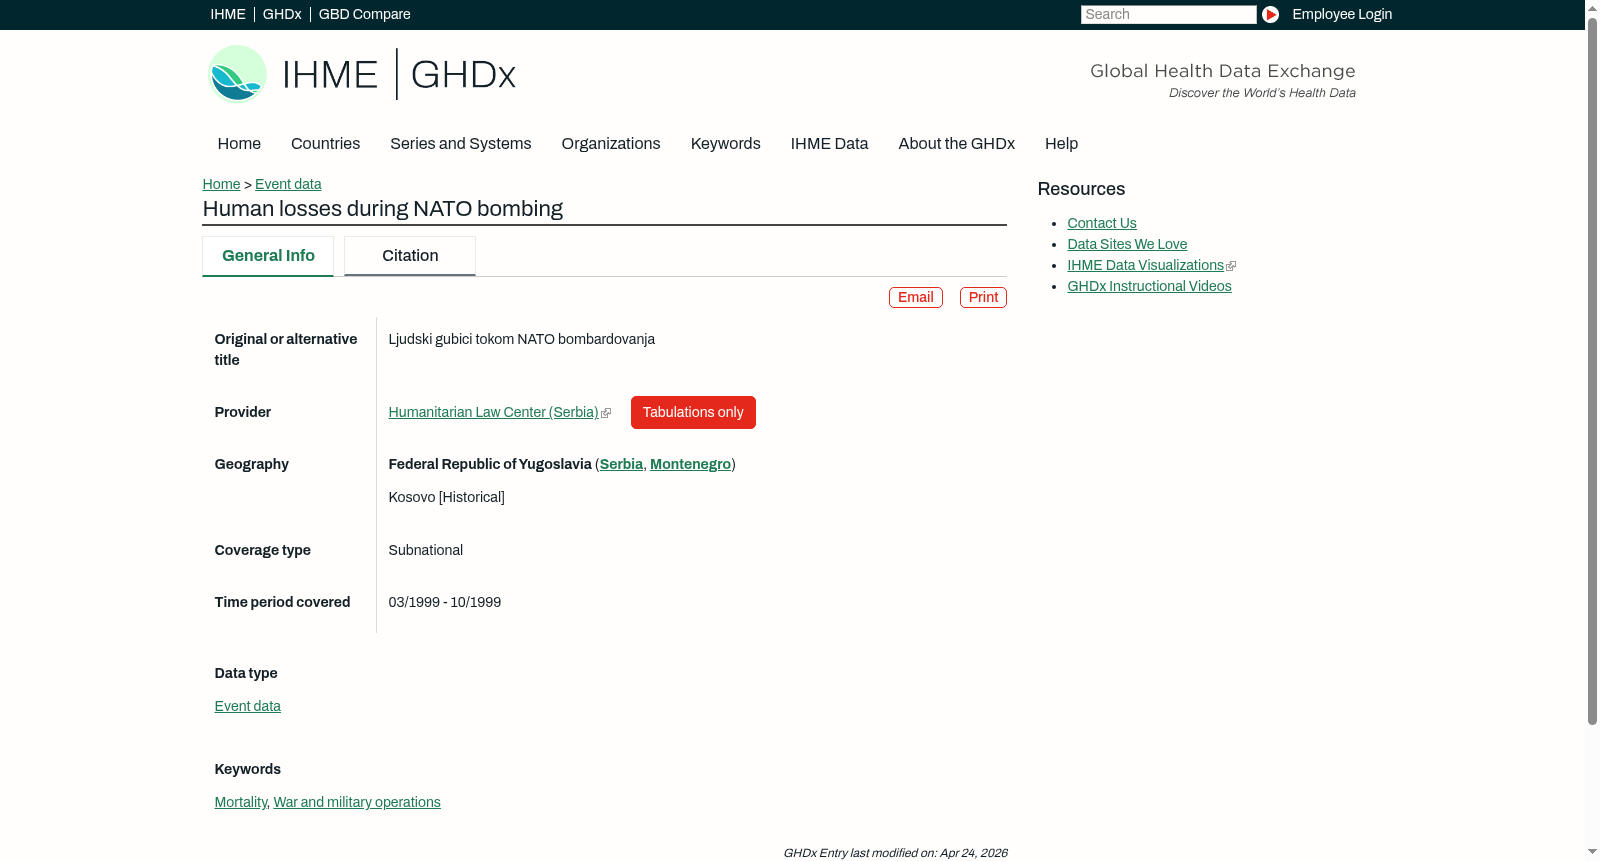Click GHDx in the top bar

coord(282,15)
